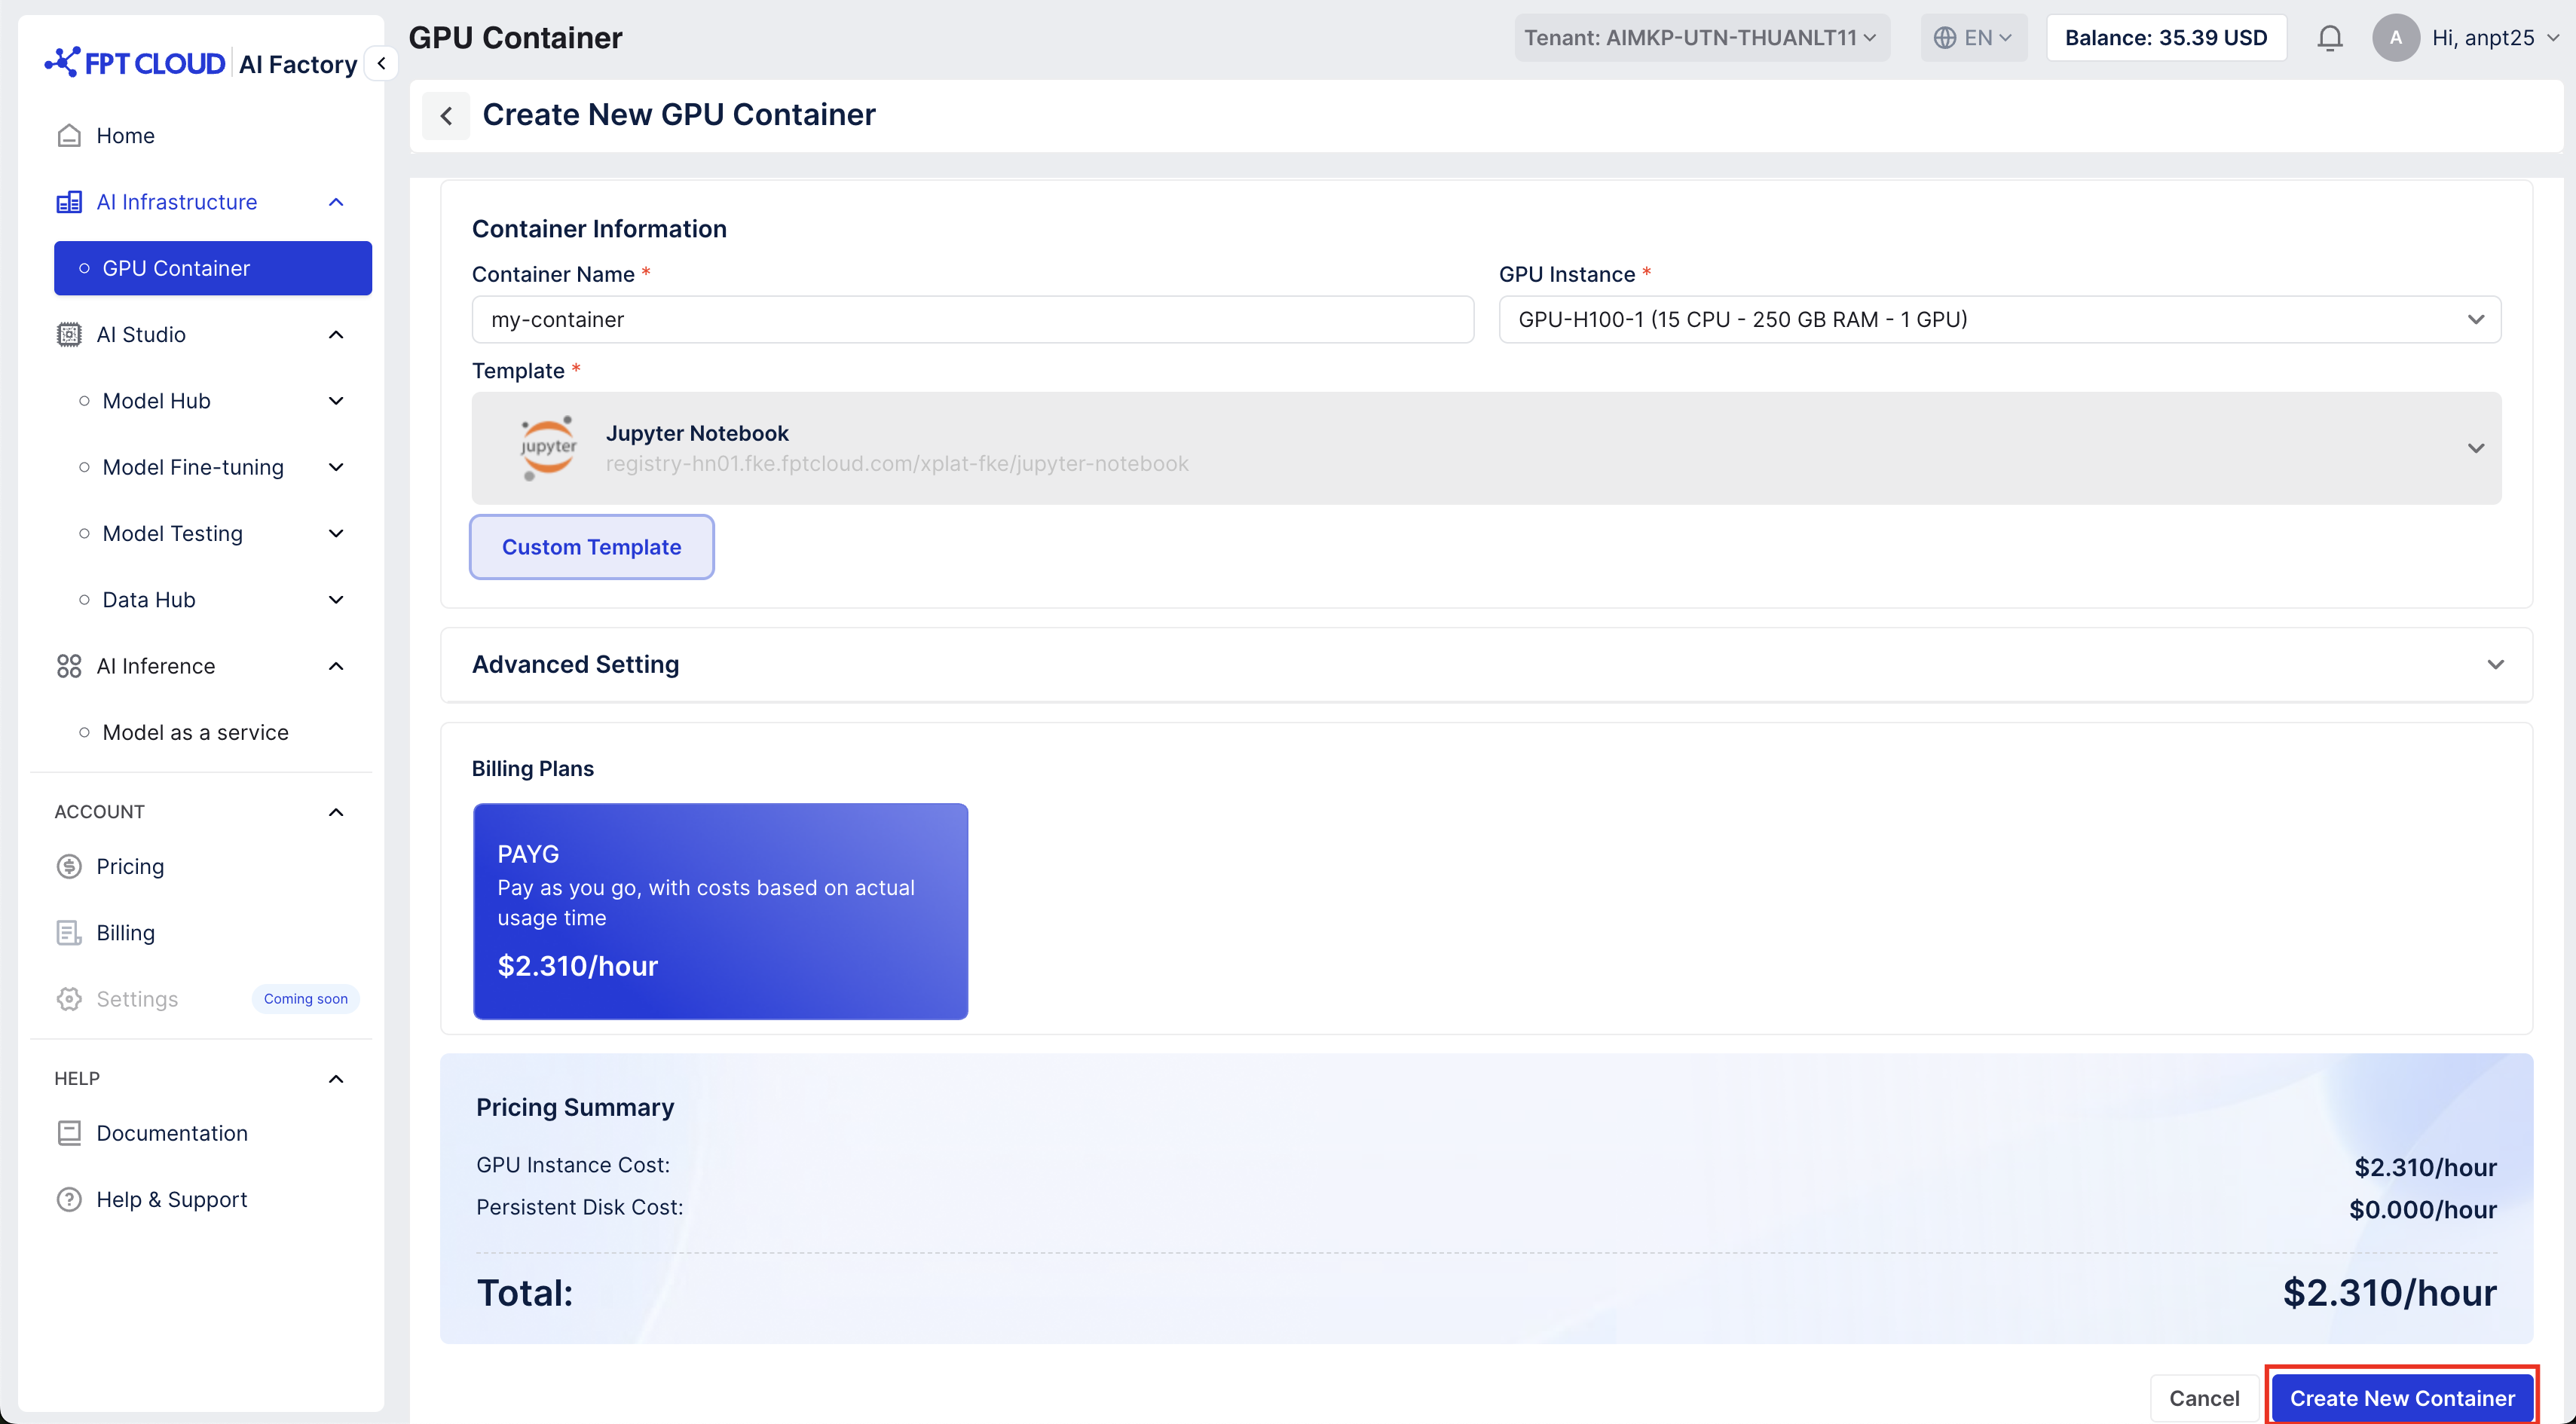2576x1424 pixels.
Task: Open the EN language dropdown
Action: [x=1974, y=38]
